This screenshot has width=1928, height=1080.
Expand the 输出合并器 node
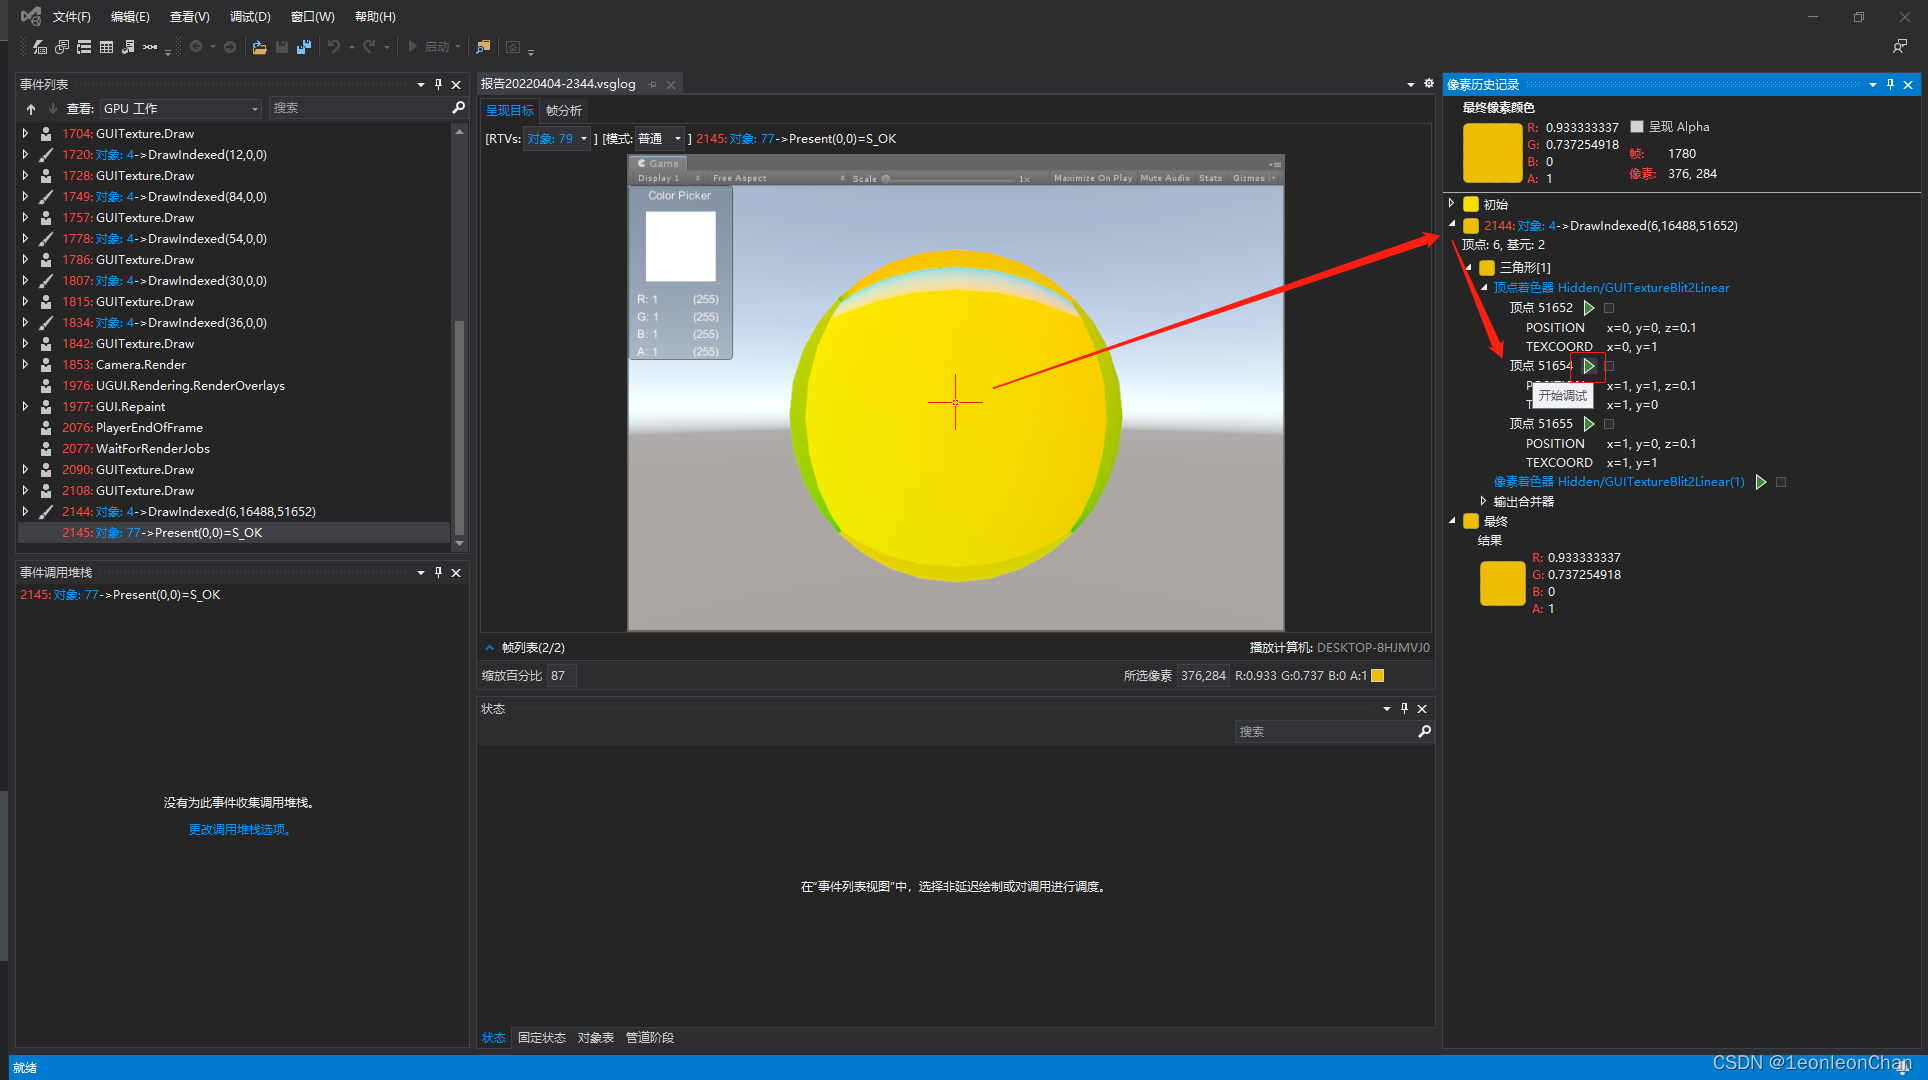tap(1483, 501)
